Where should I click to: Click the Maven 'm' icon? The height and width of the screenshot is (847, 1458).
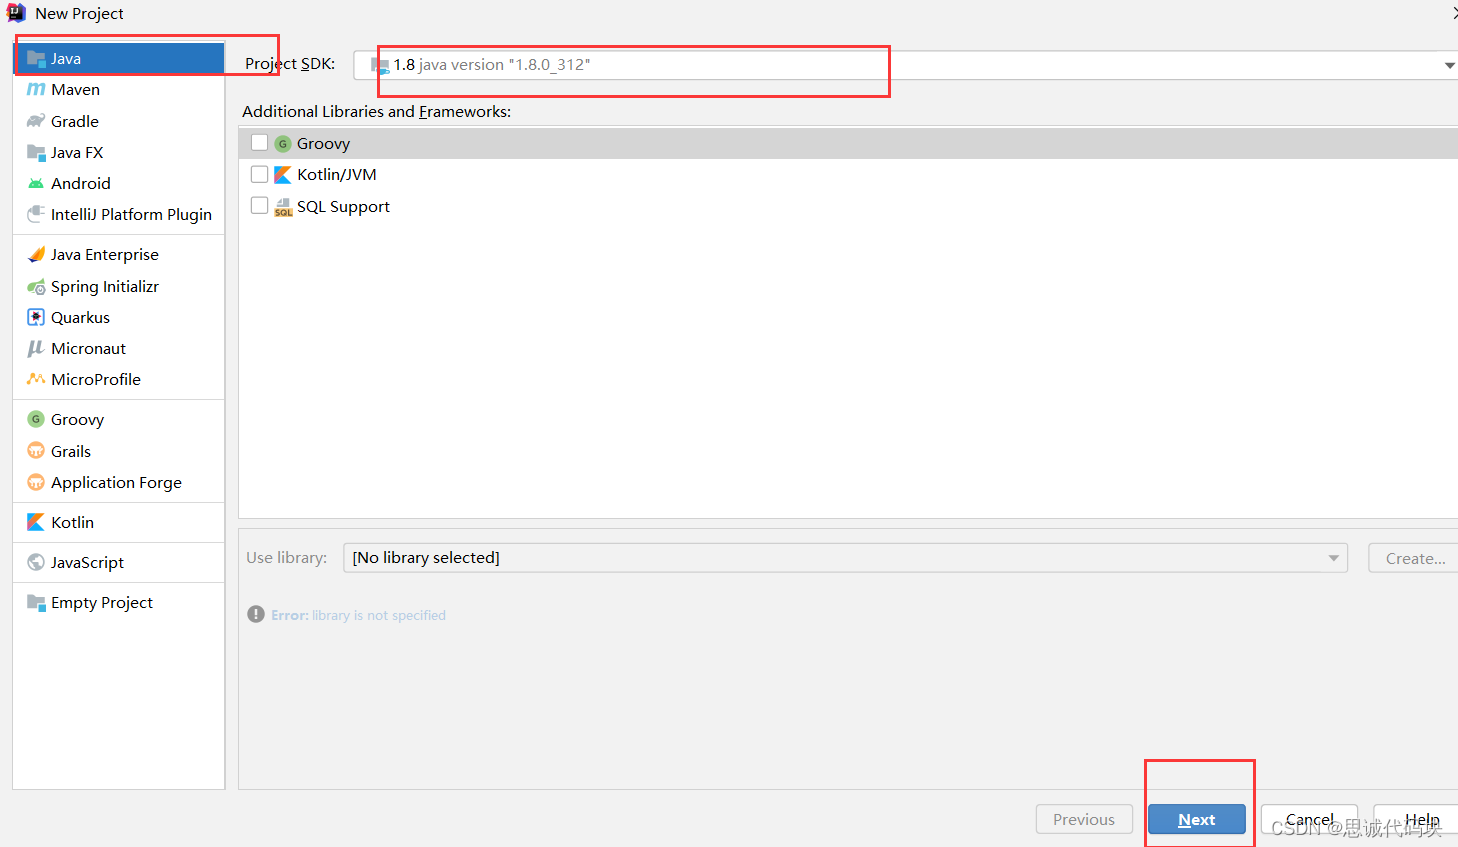(x=36, y=90)
